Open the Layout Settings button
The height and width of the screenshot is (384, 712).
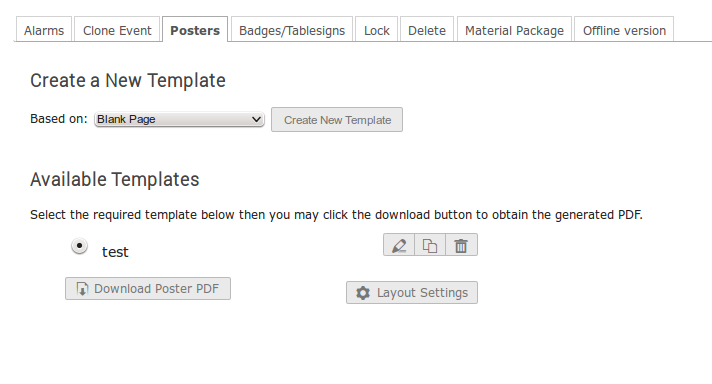pyautogui.click(x=412, y=293)
